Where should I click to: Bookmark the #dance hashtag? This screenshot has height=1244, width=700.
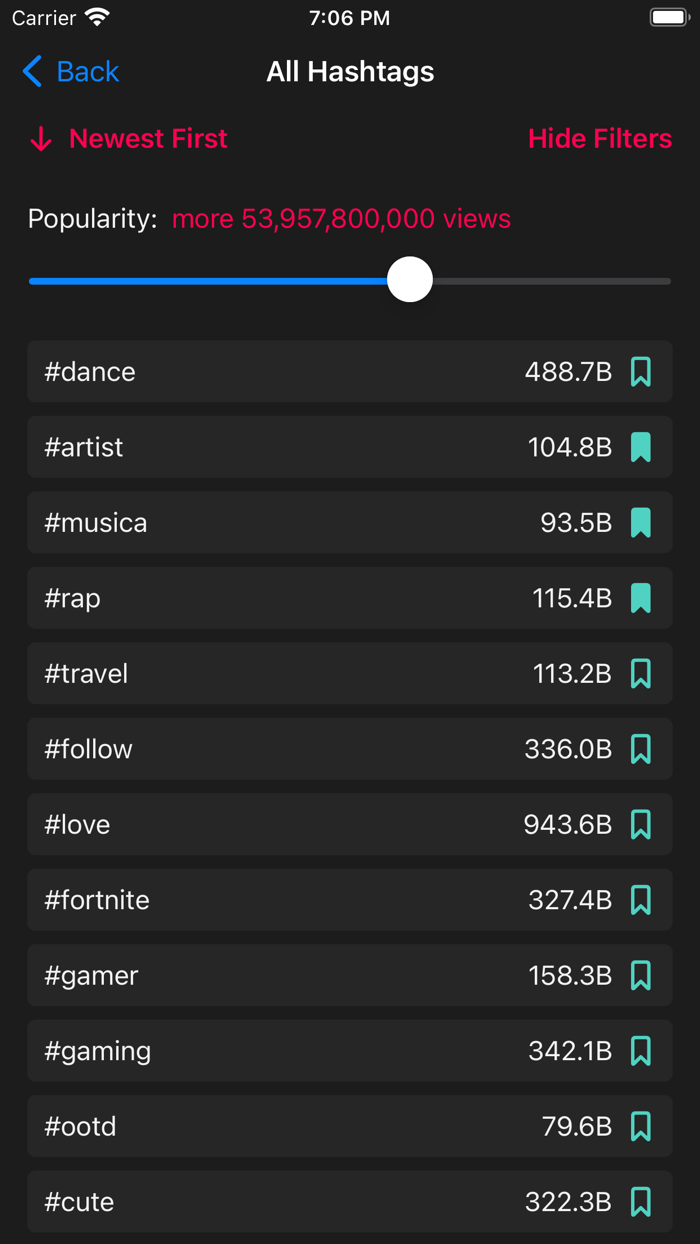click(641, 371)
